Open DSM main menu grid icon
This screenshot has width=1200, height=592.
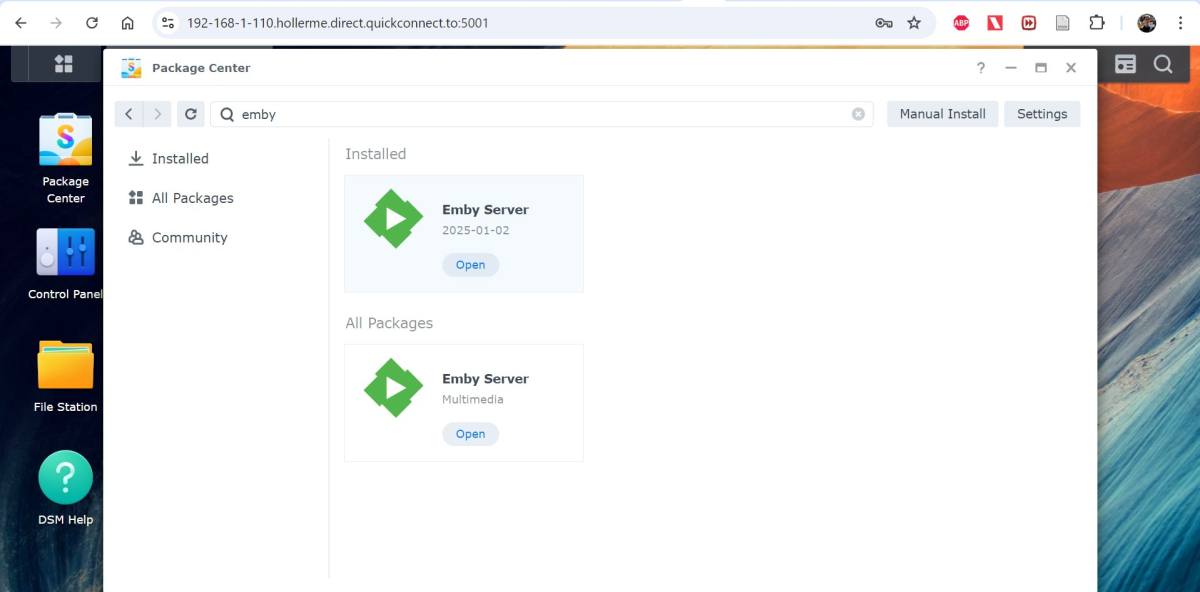(x=64, y=64)
